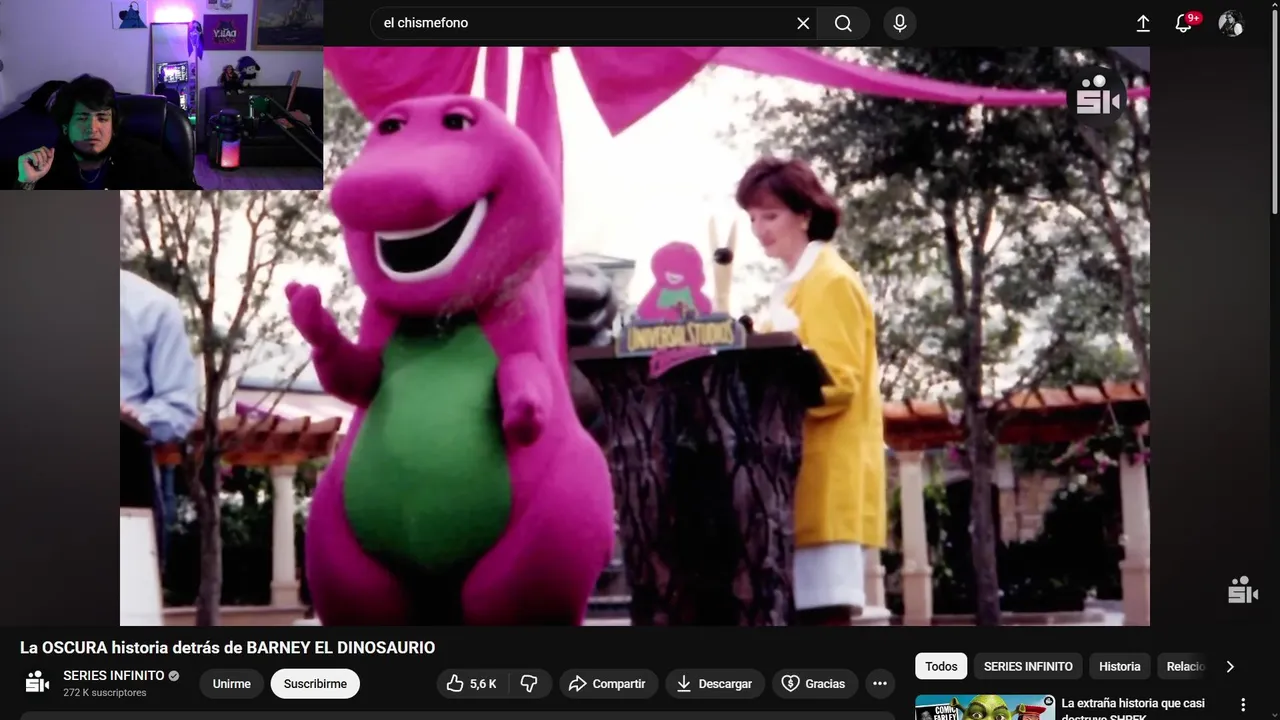This screenshot has width=1280, height=720.
Task: Open more actions three-dot menu
Action: [x=880, y=684]
